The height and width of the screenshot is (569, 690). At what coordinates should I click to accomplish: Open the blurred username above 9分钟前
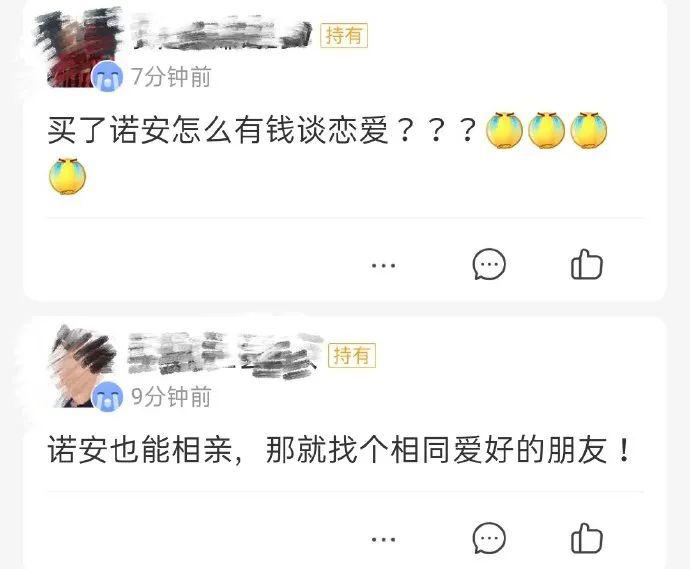click(224, 355)
